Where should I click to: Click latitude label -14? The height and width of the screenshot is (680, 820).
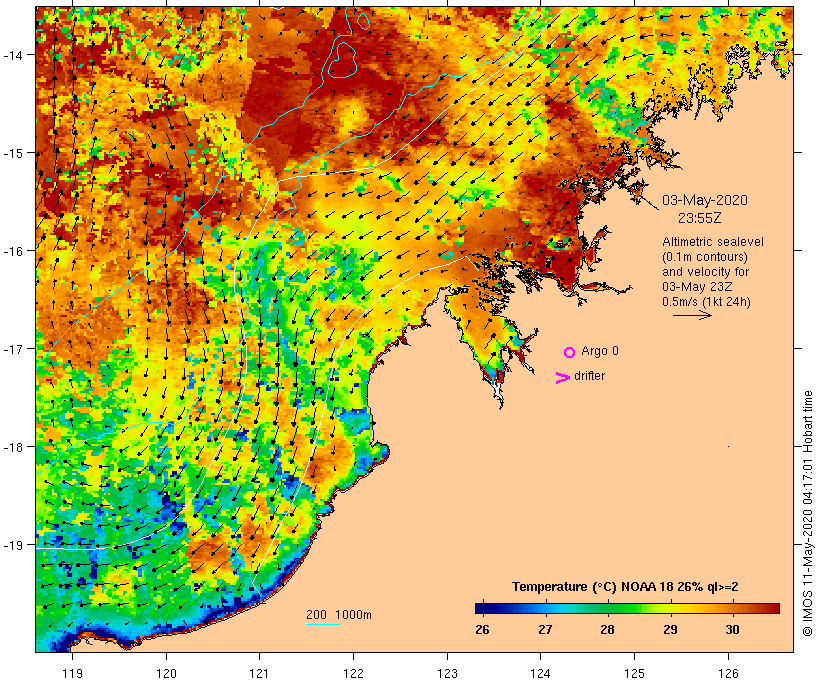click(x=12, y=55)
